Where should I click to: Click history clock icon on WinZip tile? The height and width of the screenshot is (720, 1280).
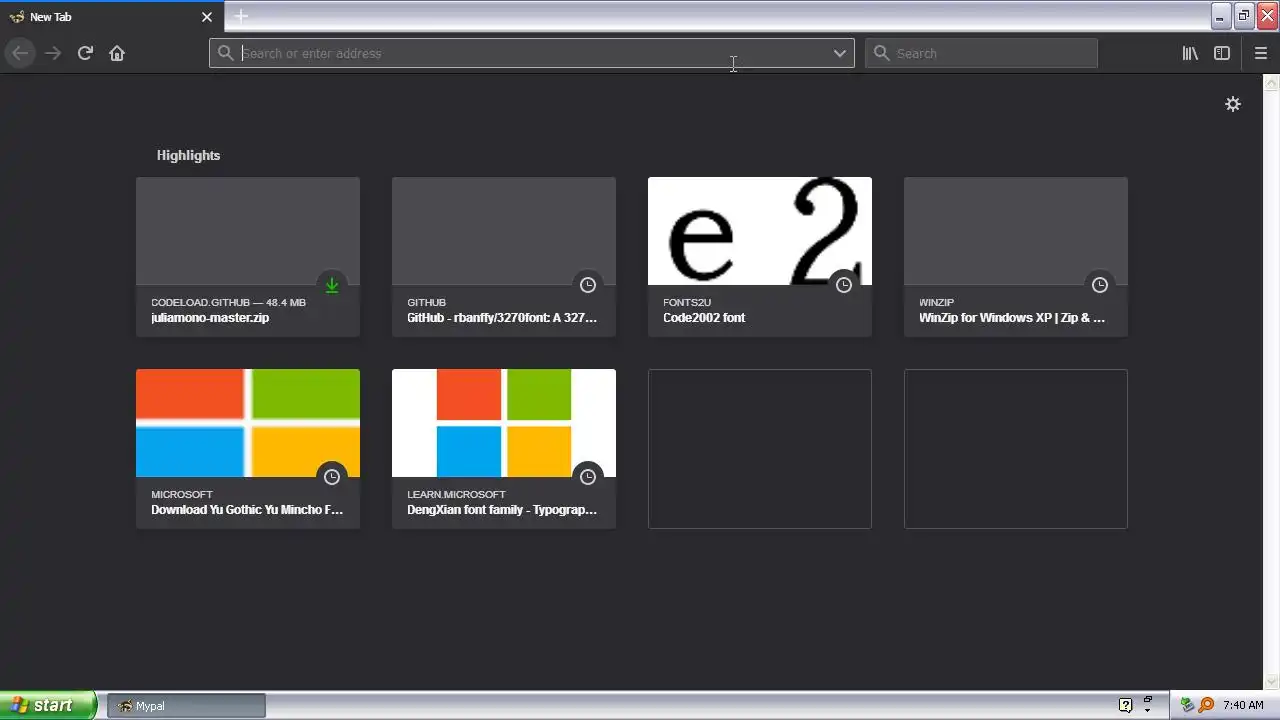[1100, 285]
